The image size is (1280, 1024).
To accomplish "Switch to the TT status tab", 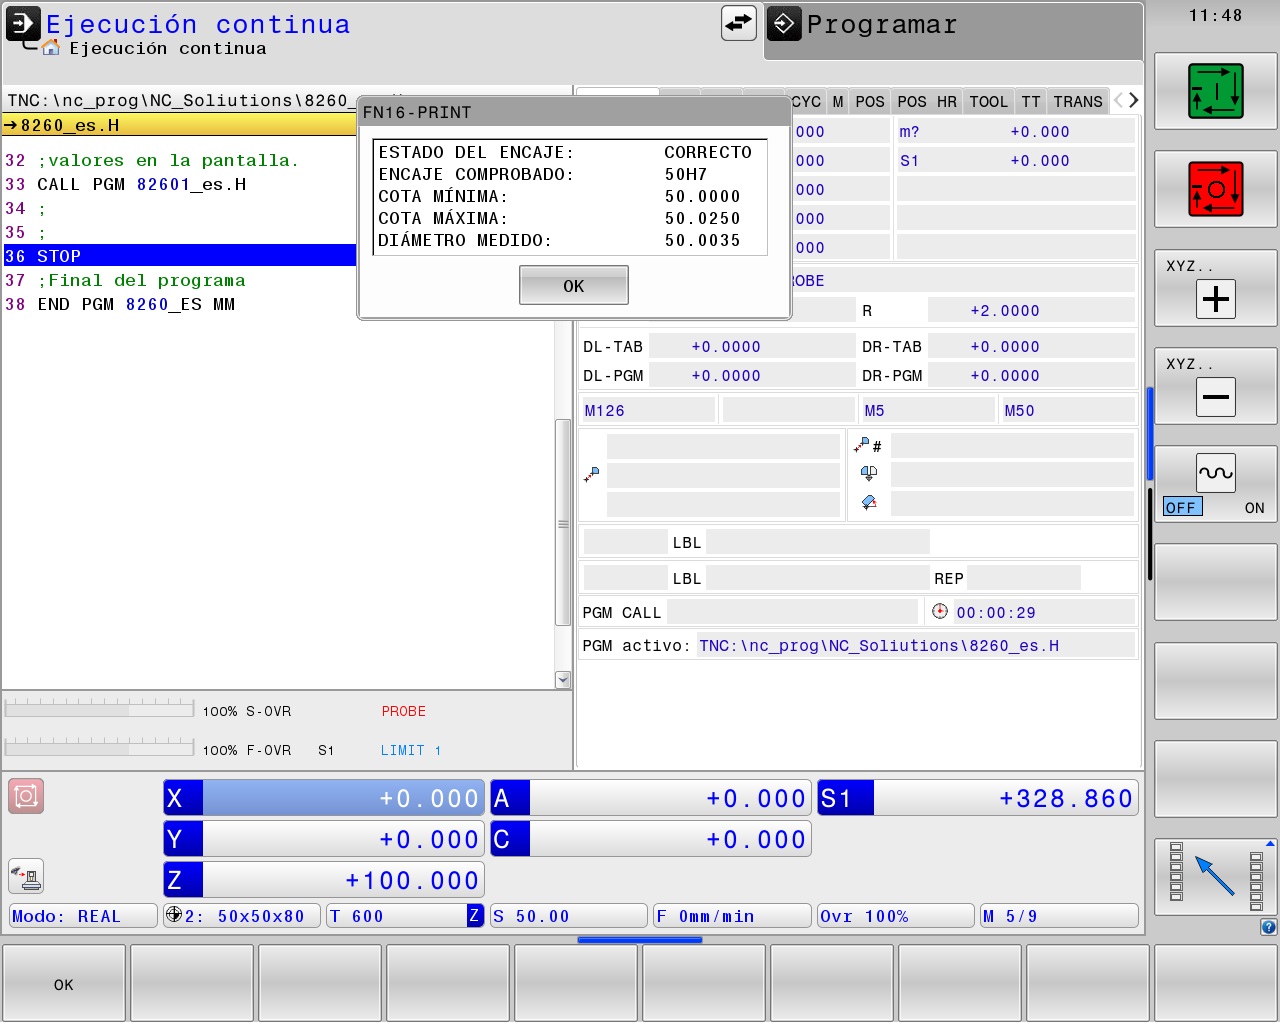I will [x=1031, y=102].
